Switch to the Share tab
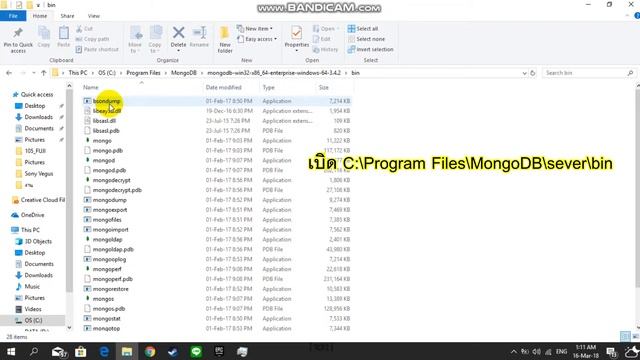640x360 pixels. click(67, 16)
